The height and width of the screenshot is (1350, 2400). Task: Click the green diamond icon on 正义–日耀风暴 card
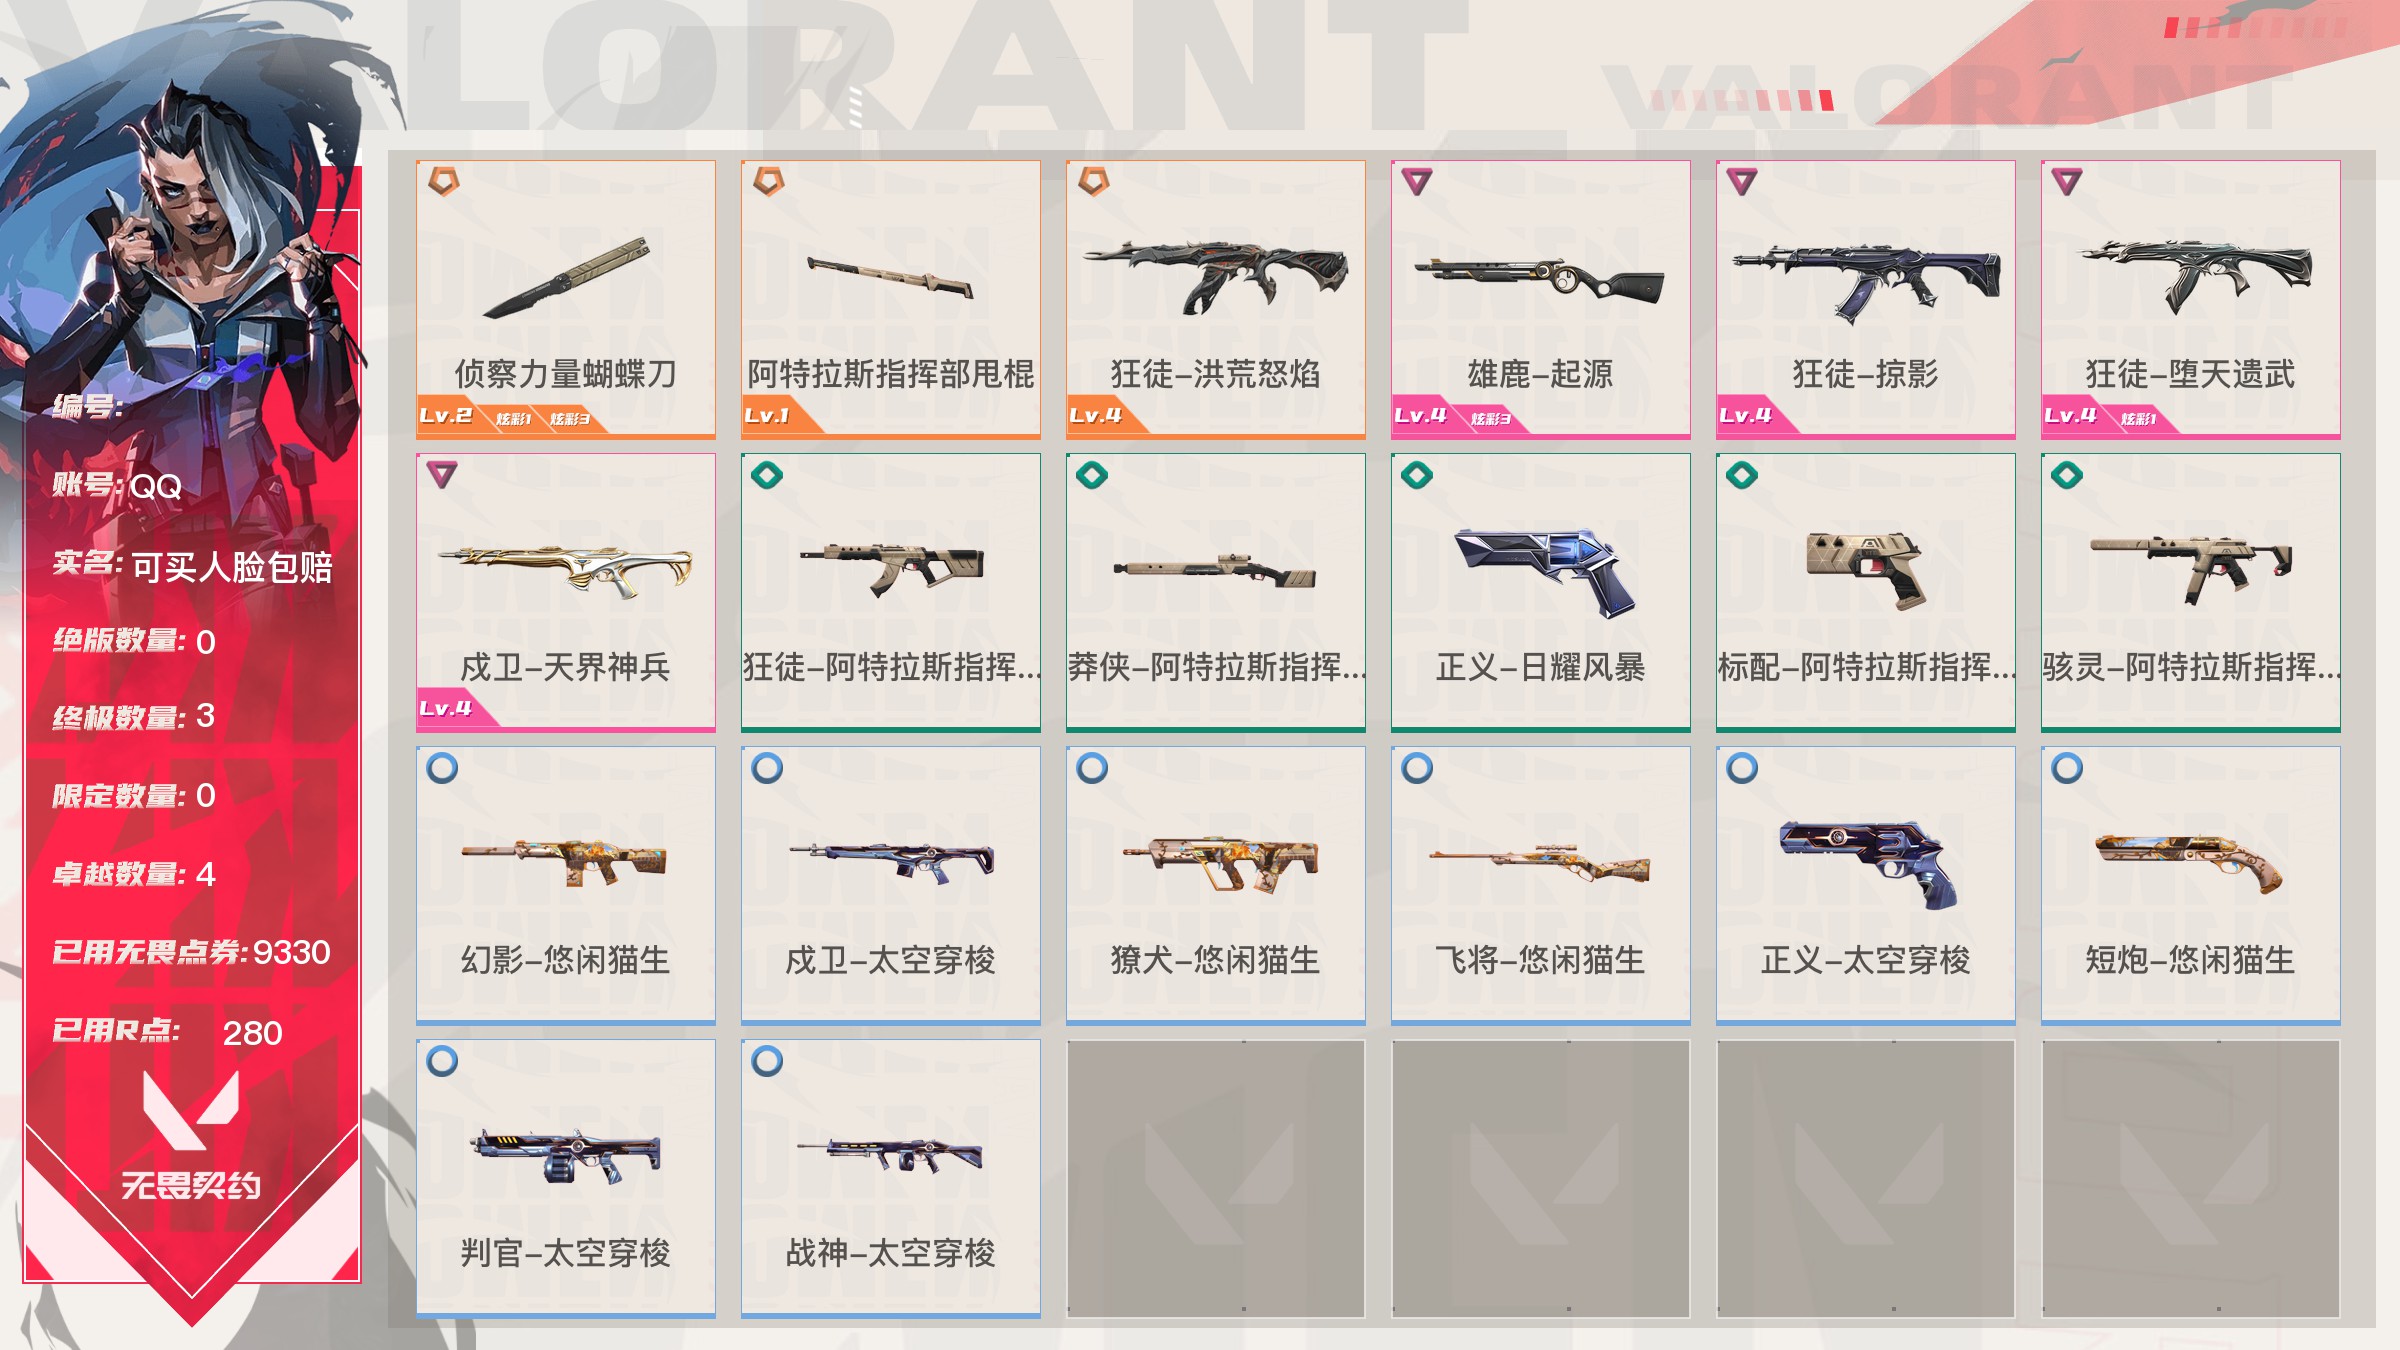point(1417,475)
